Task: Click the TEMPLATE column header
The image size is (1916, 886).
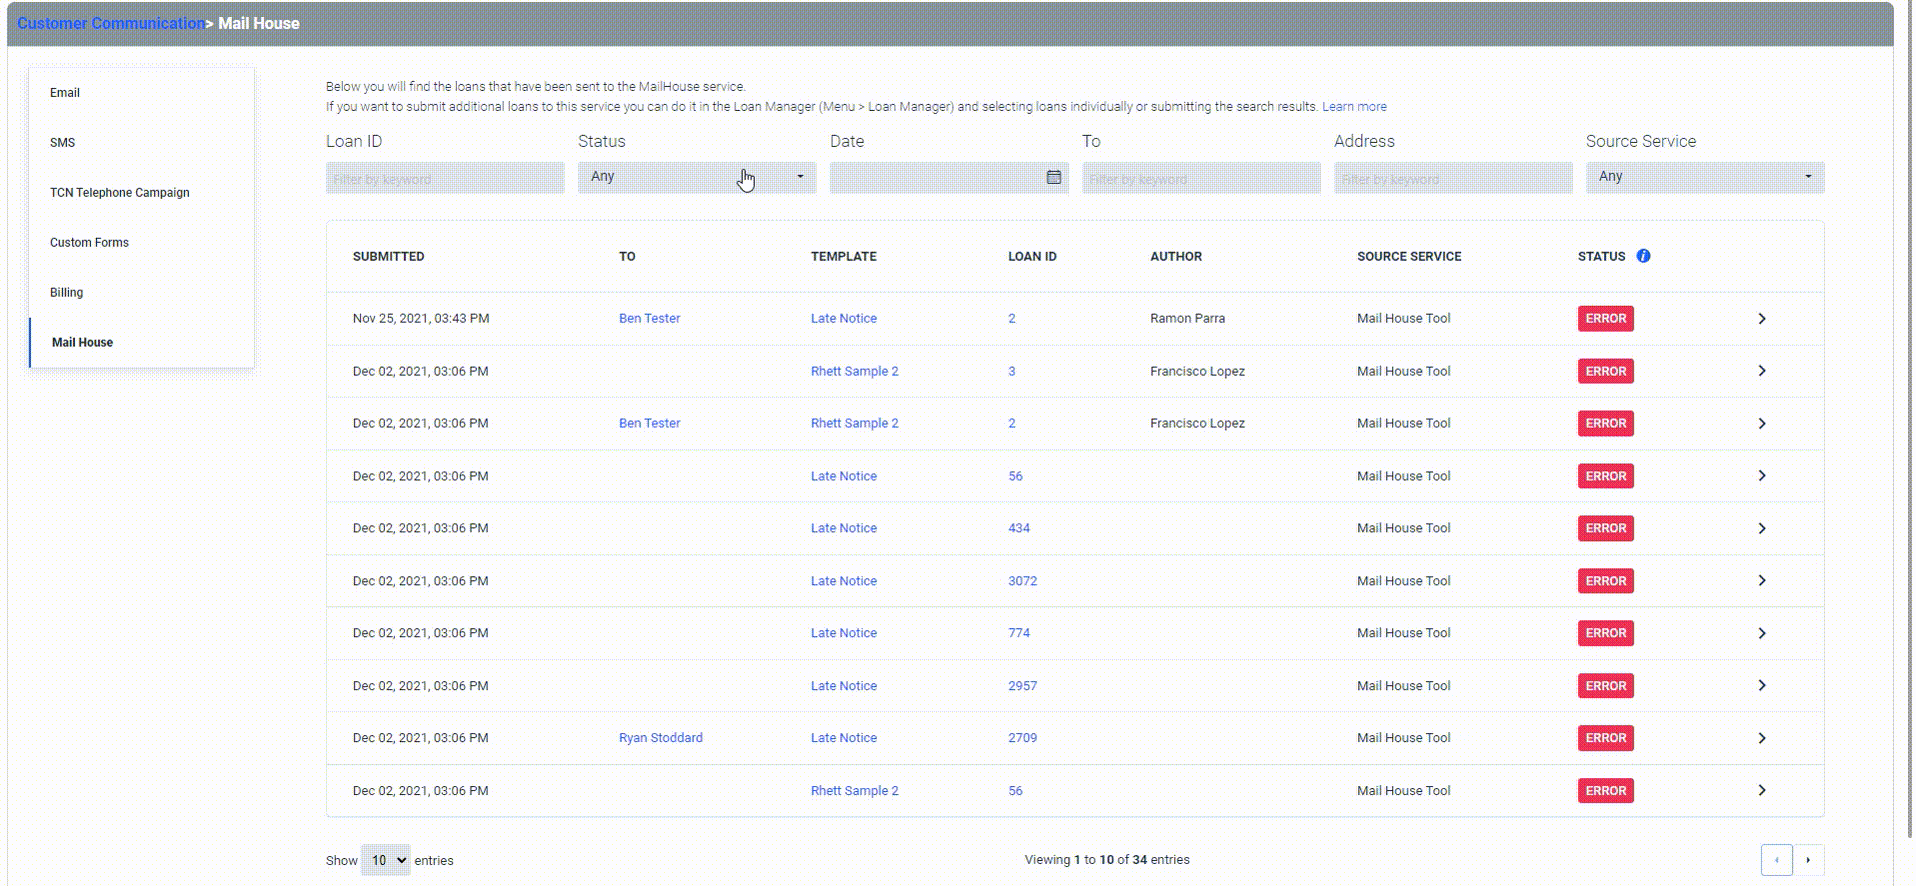Action: pos(843,257)
